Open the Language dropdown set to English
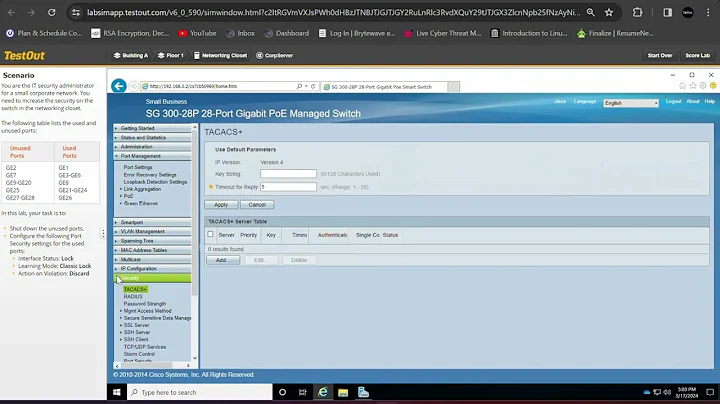 [x=631, y=103]
